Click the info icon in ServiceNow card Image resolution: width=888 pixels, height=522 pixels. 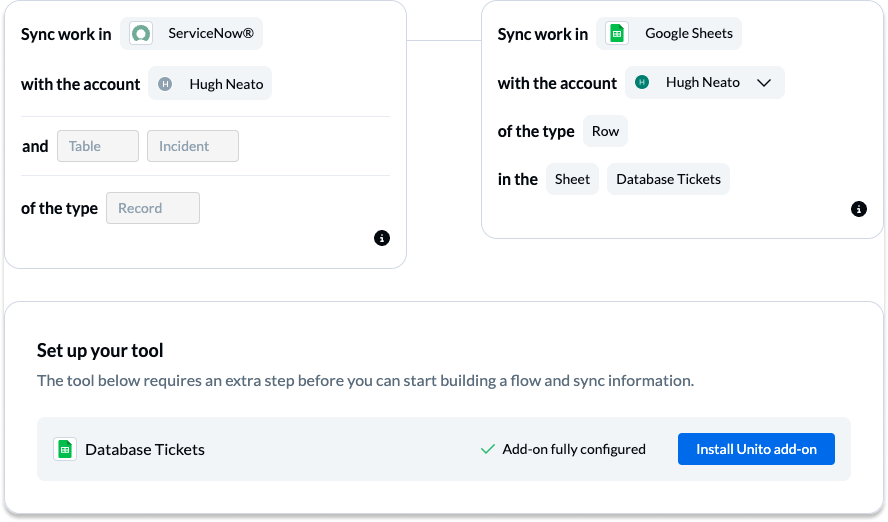[382, 238]
